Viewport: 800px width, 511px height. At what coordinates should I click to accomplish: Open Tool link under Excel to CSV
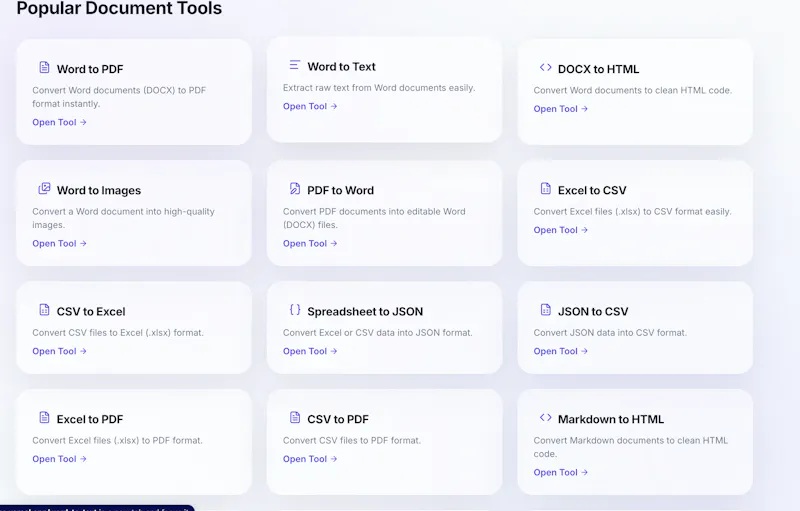[560, 231]
